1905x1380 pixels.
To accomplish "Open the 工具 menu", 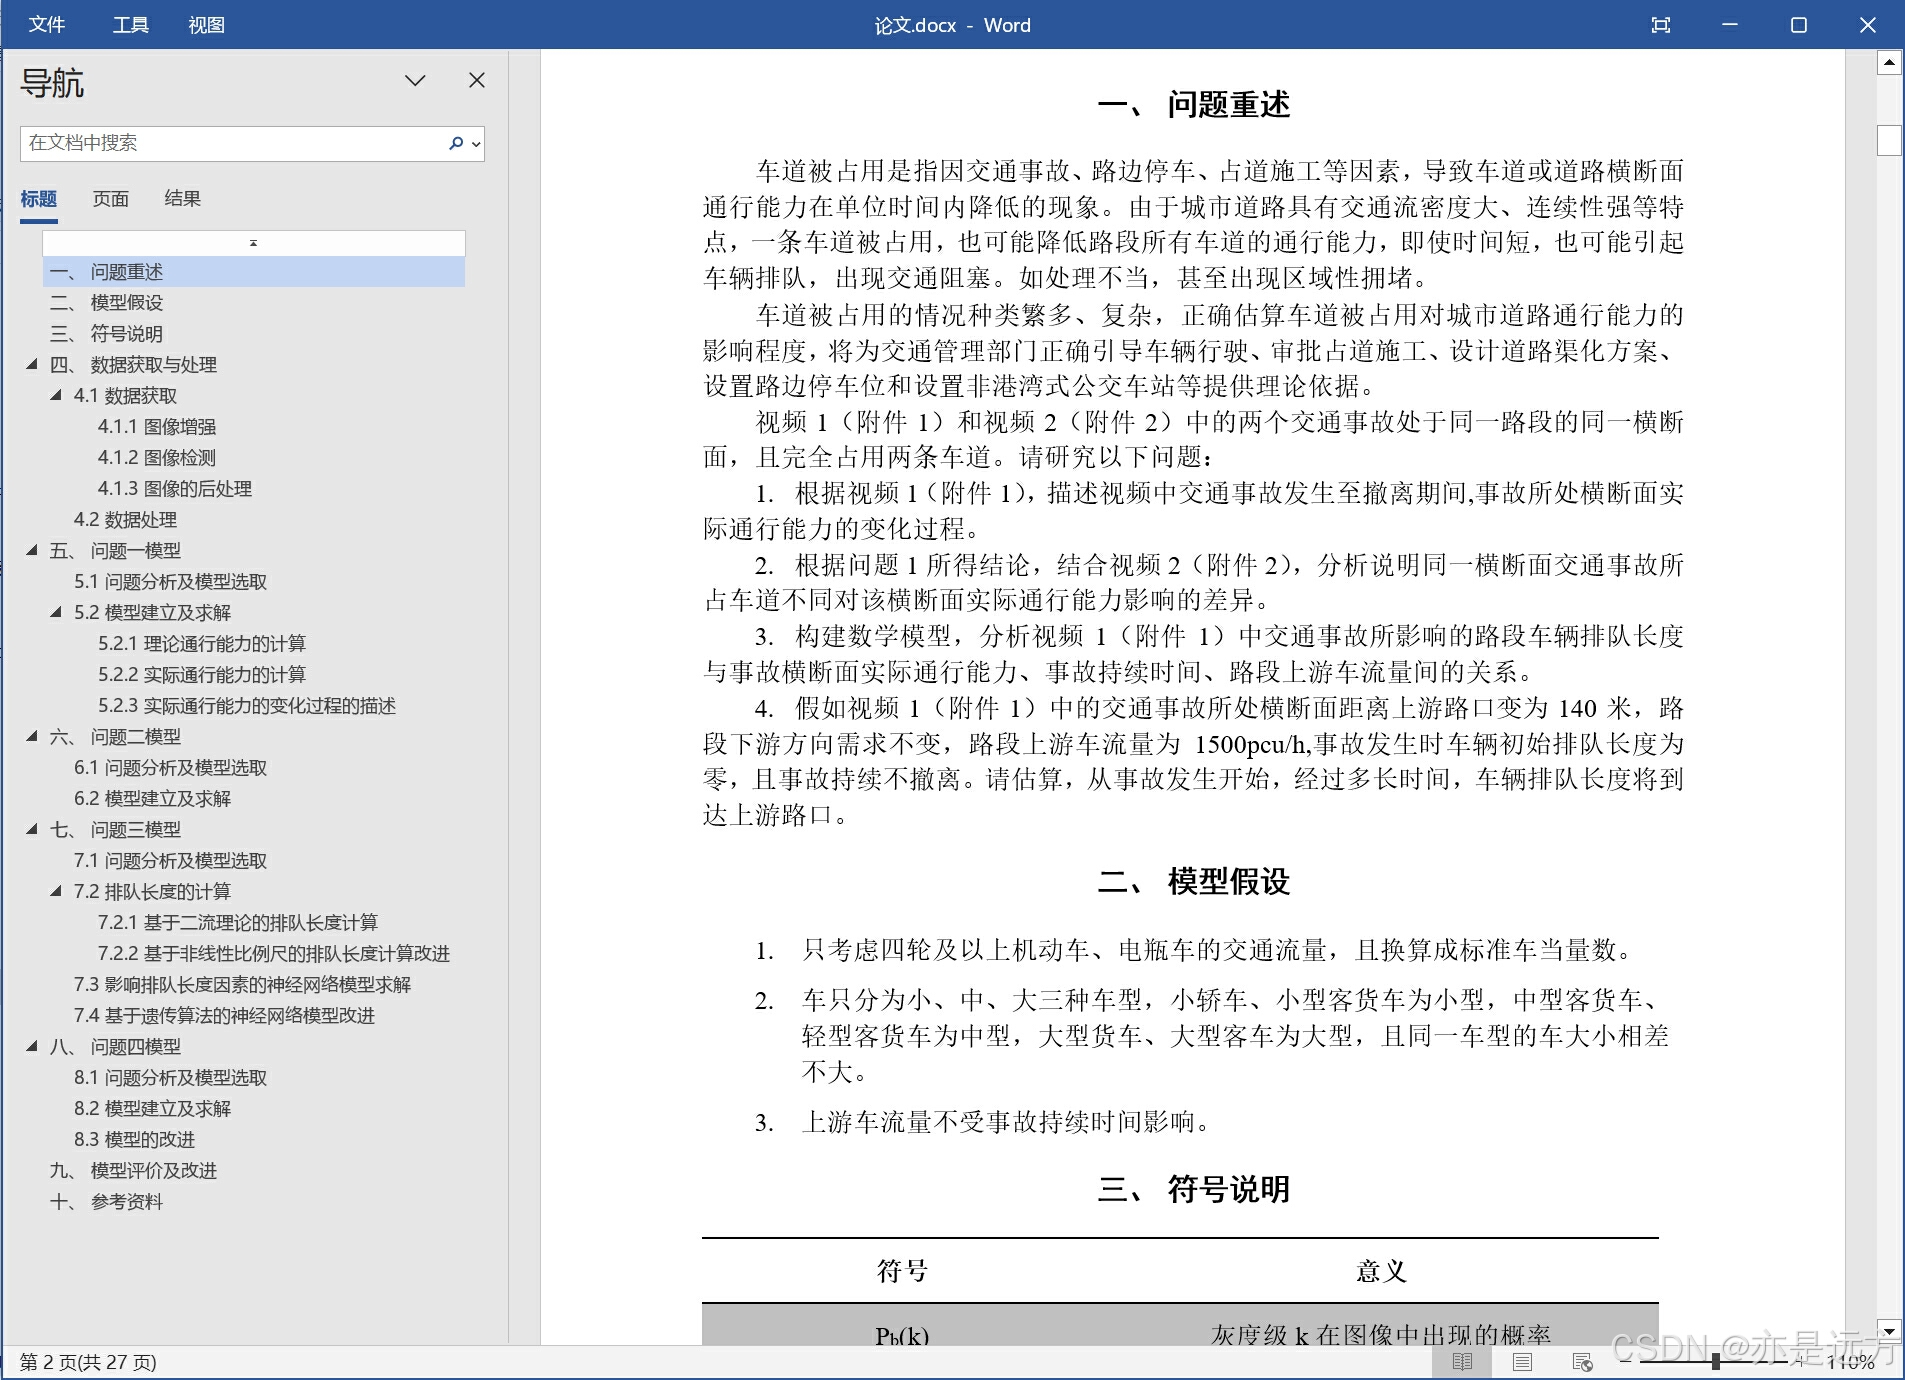I will coord(130,25).
